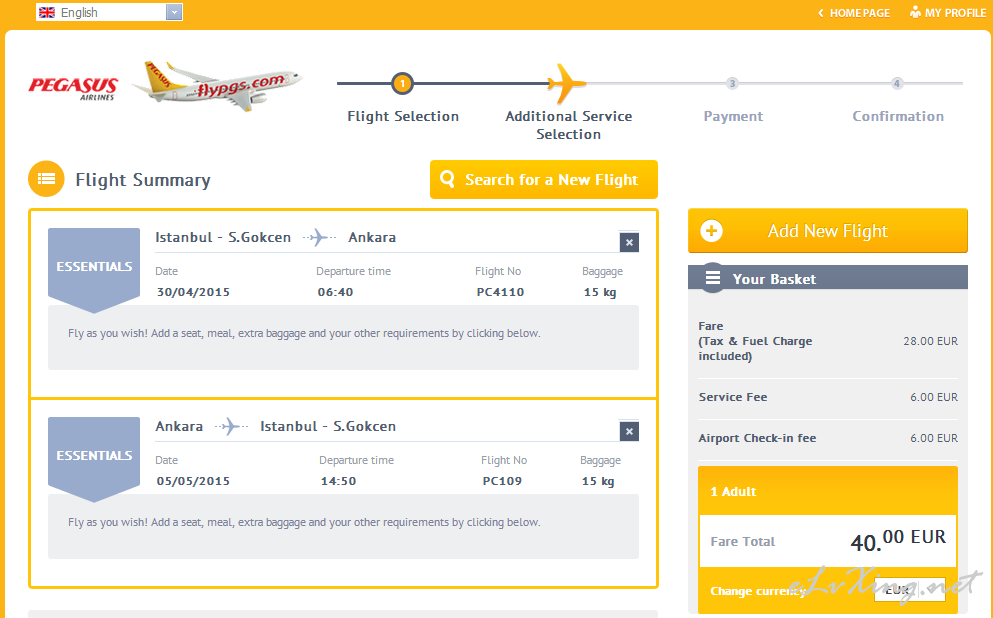Select step 1 Flight Selection circle

[402, 84]
